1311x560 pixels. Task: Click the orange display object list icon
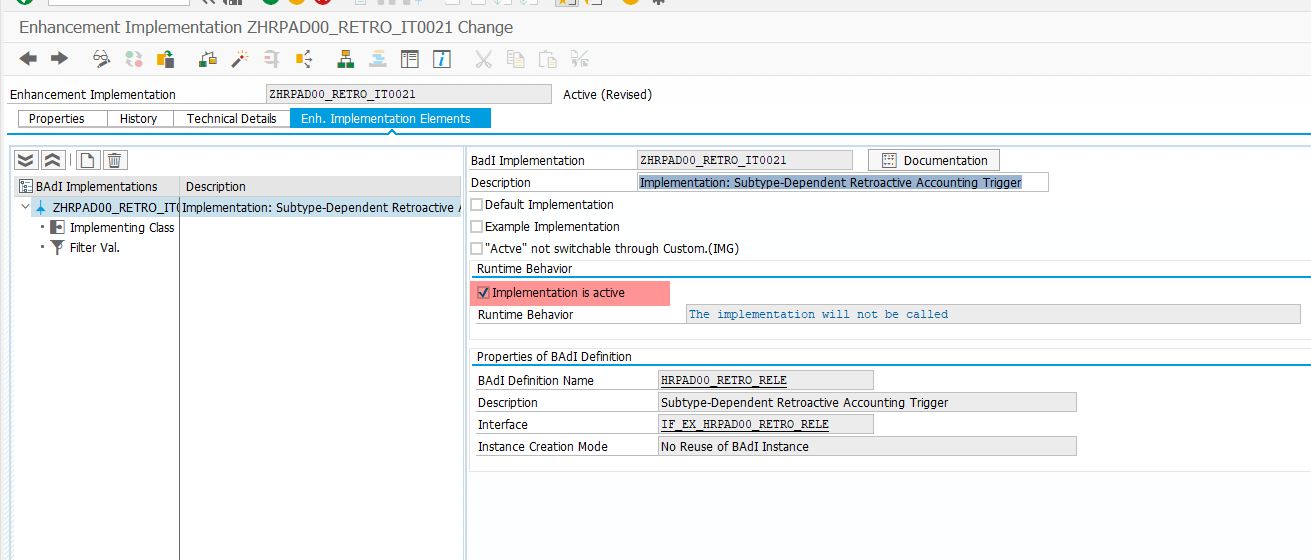point(302,59)
